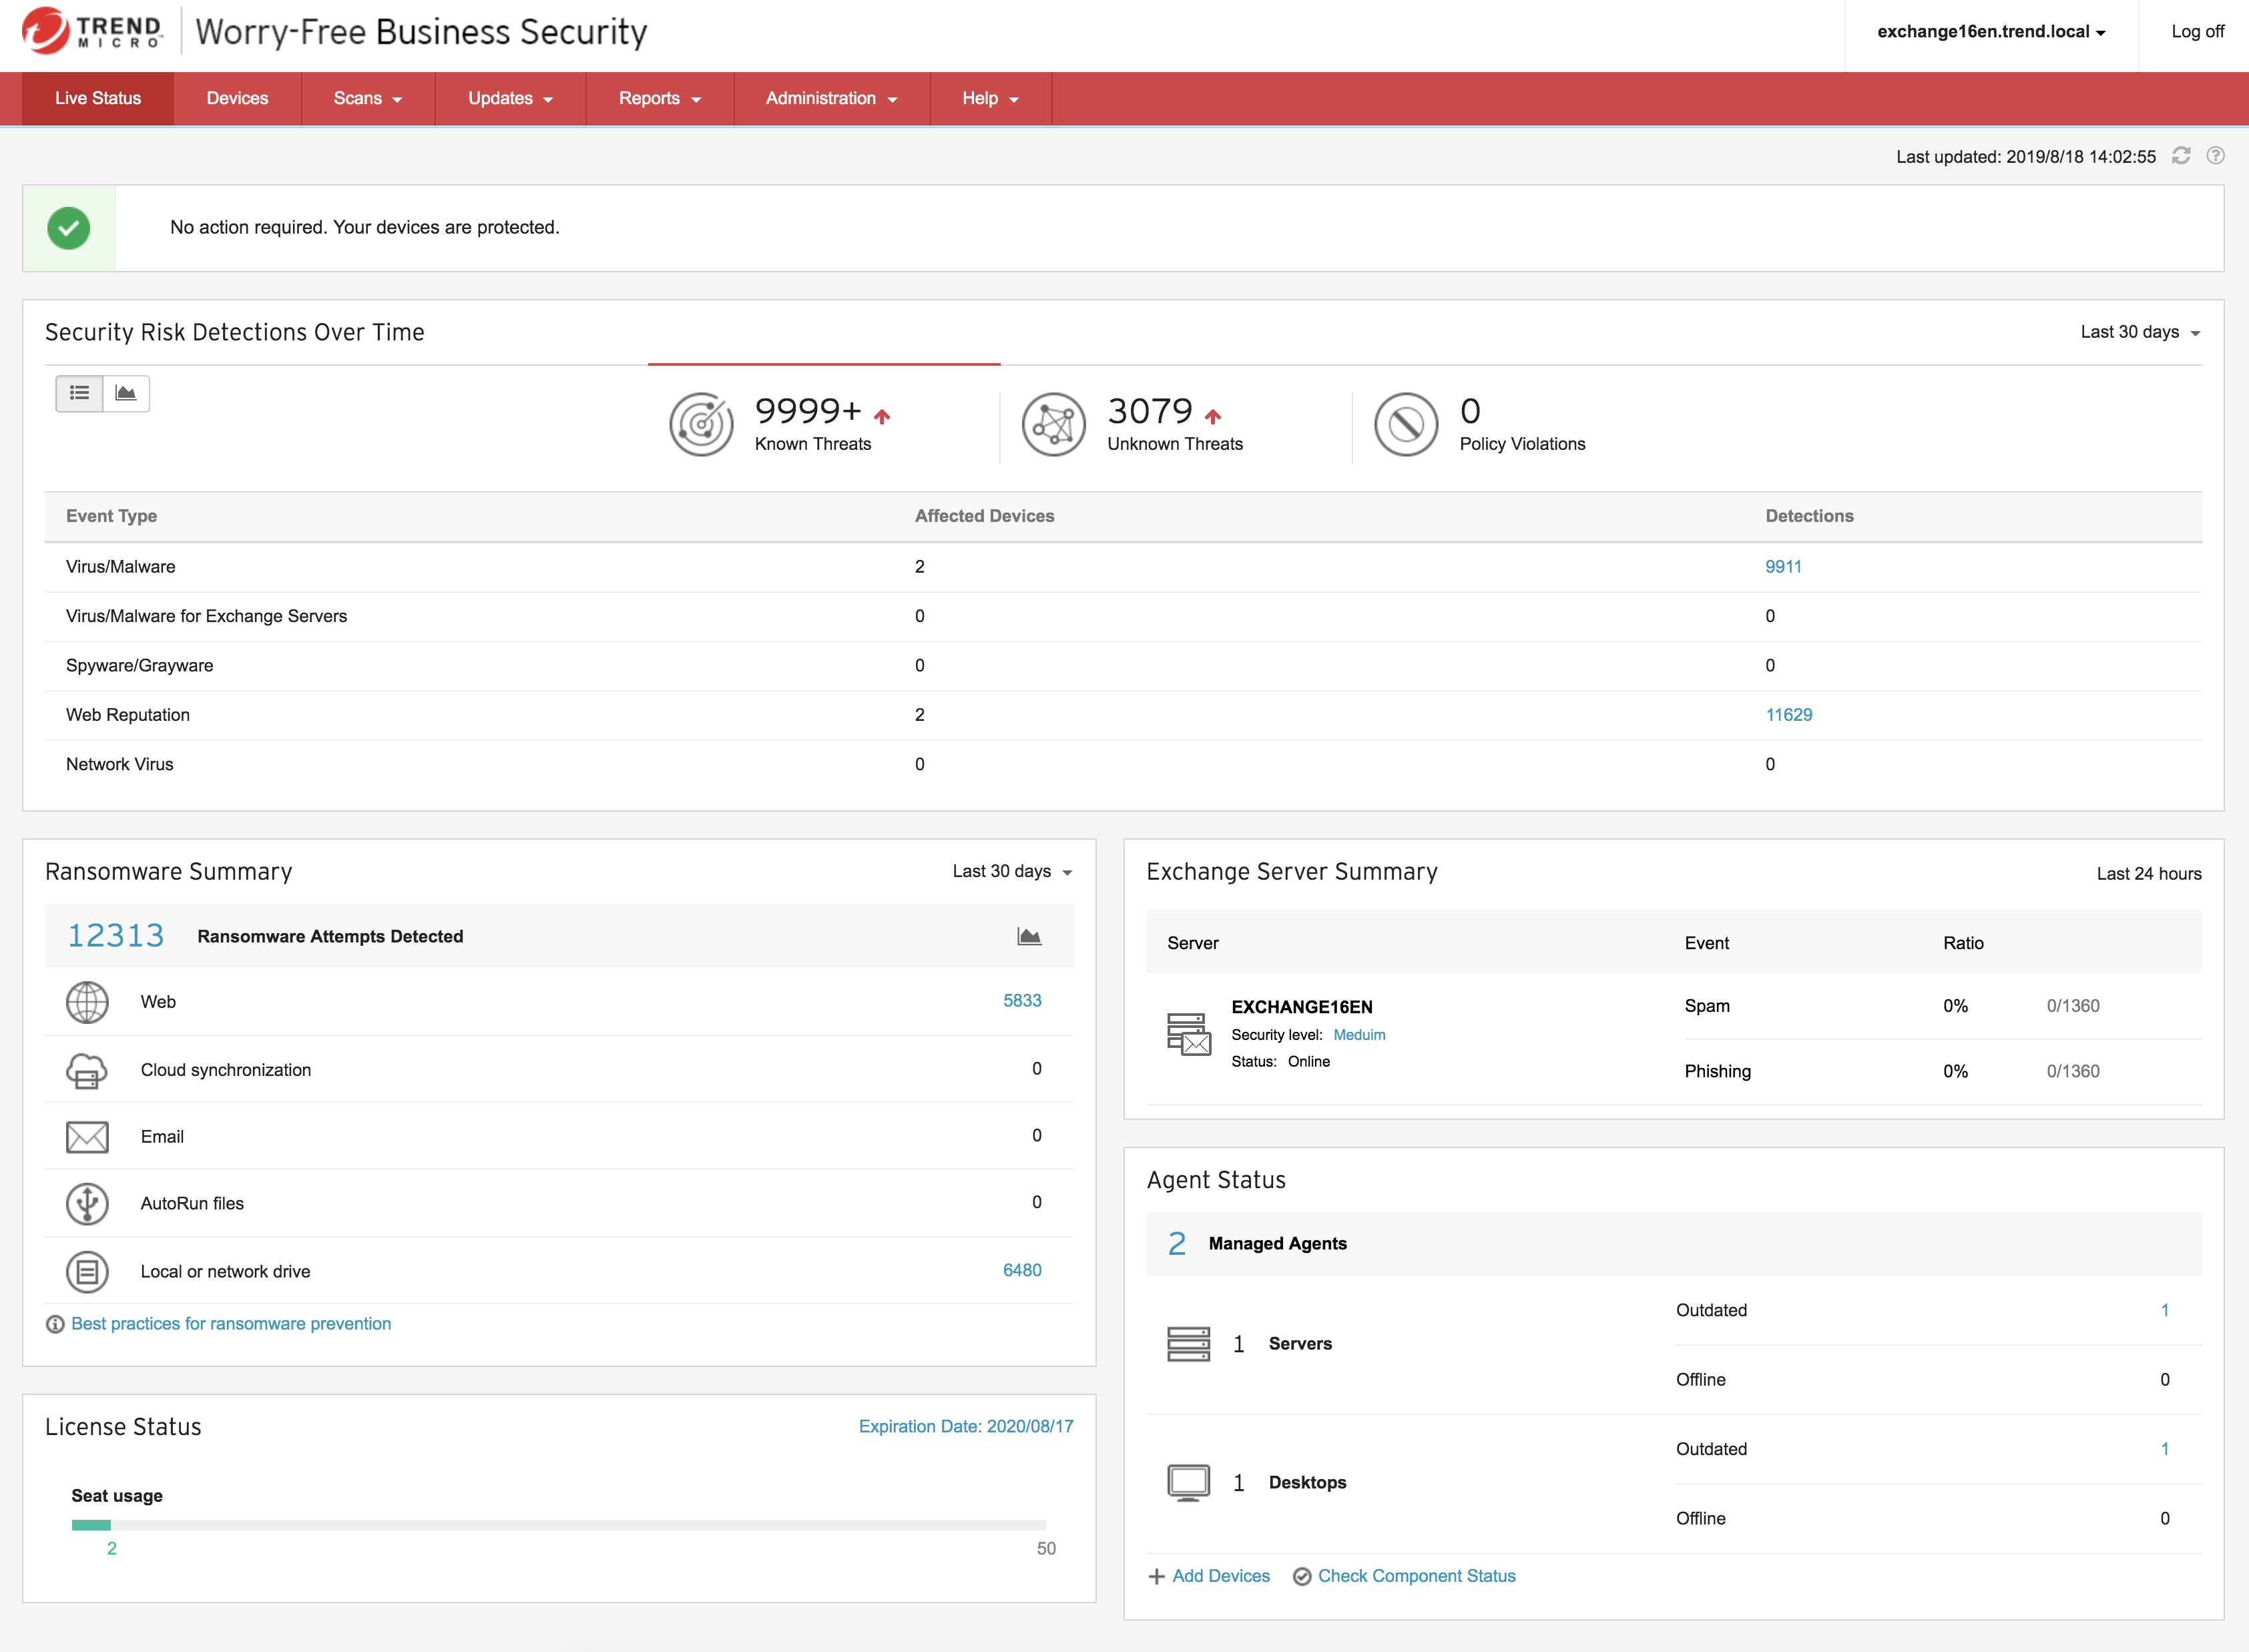Click Virus/Malware for Exchange Servers row
The height and width of the screenshot is (1652, 2249).
coord(1123,617)
